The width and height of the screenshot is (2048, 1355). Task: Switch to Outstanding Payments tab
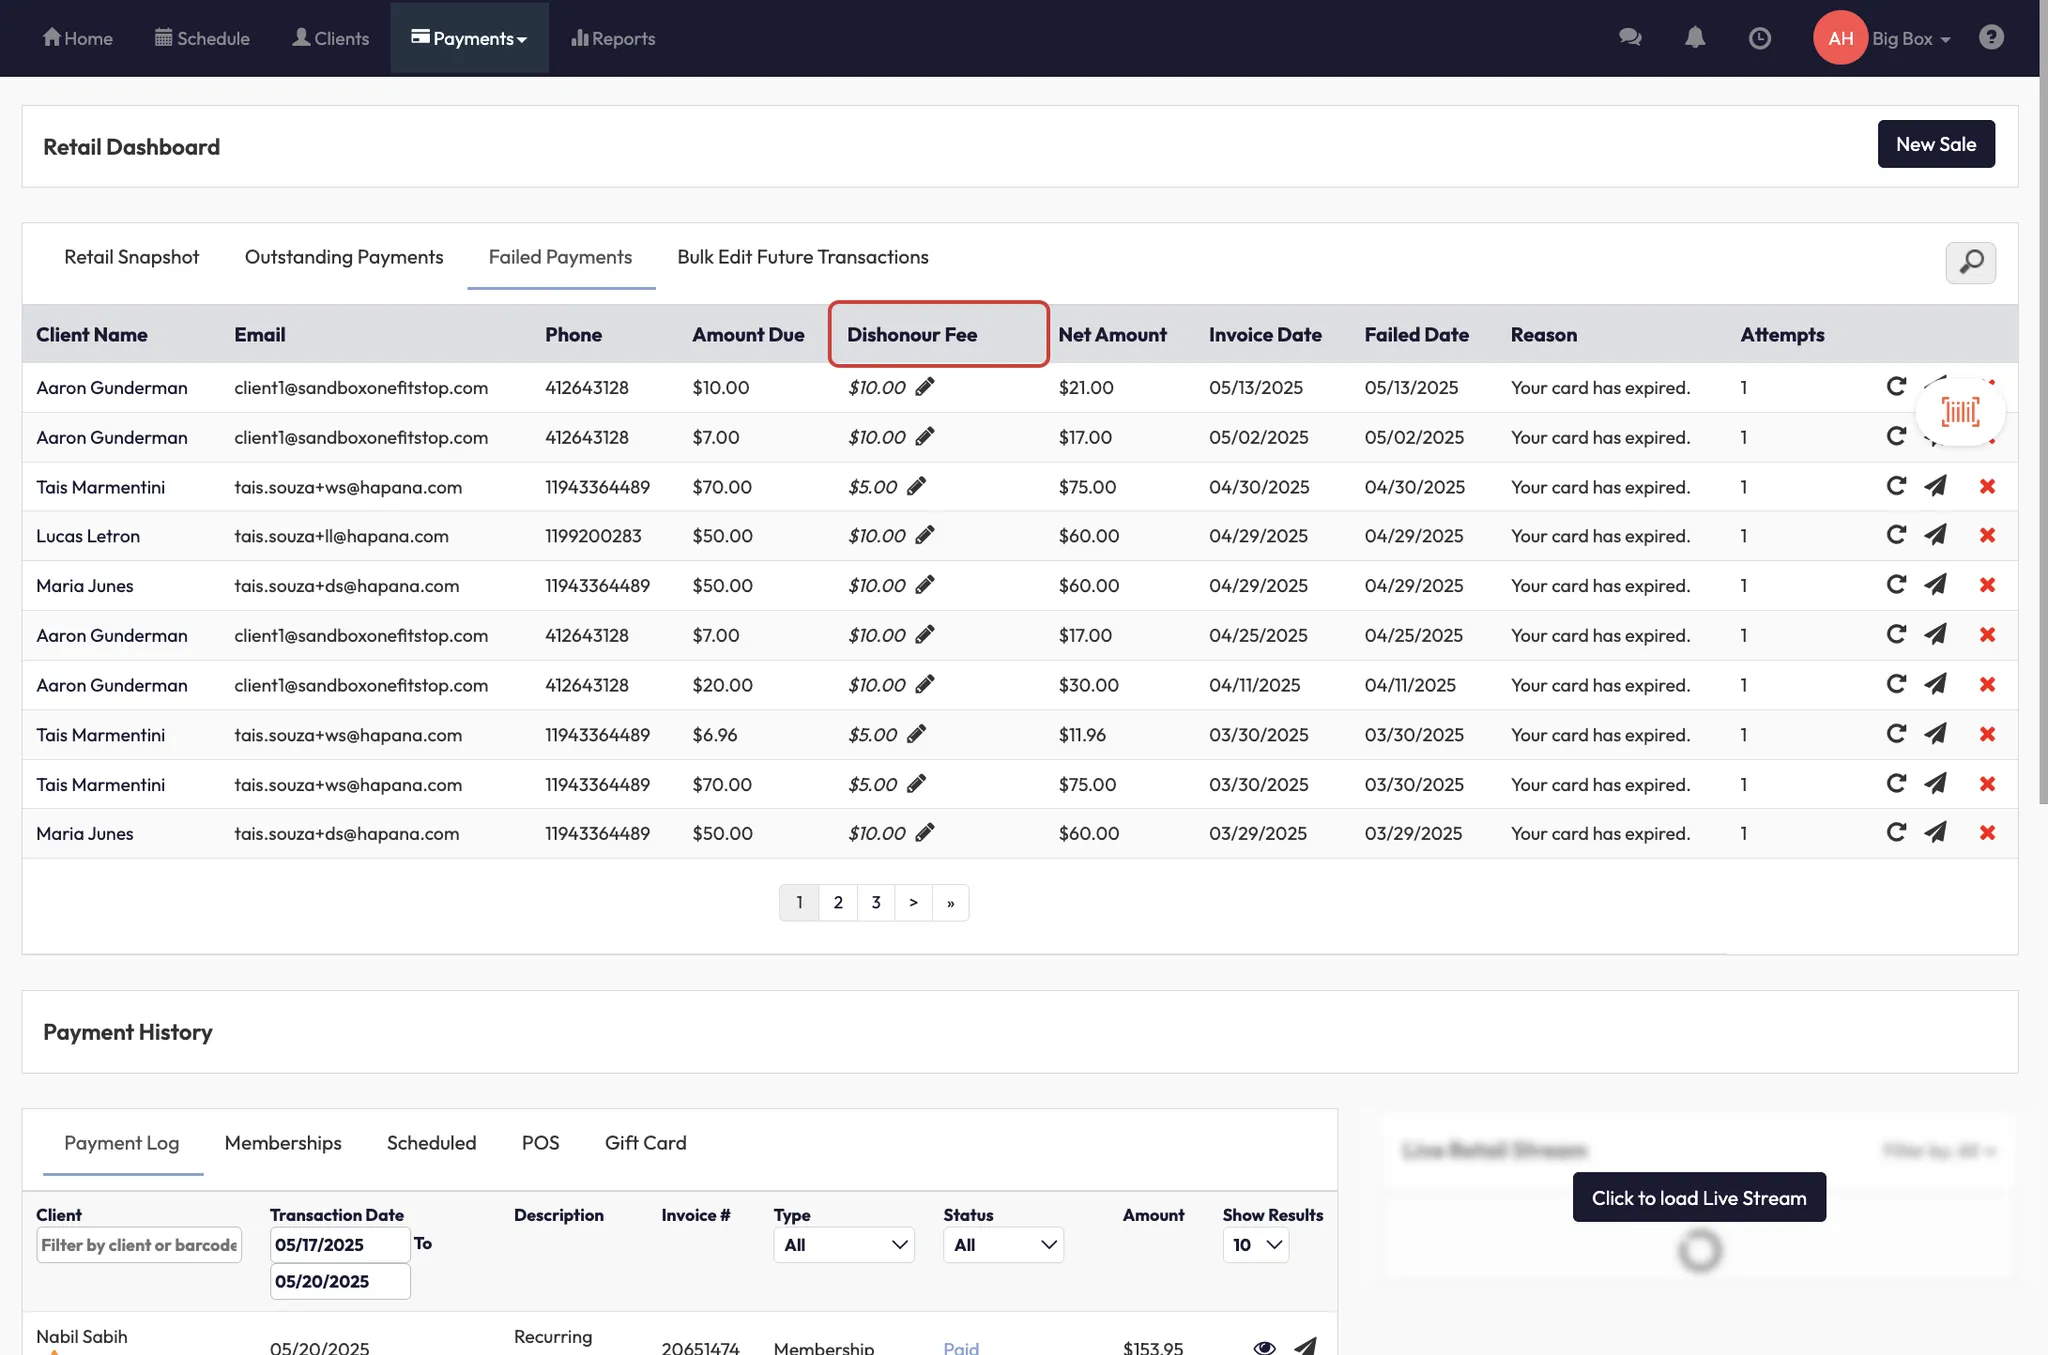point(344,257)
